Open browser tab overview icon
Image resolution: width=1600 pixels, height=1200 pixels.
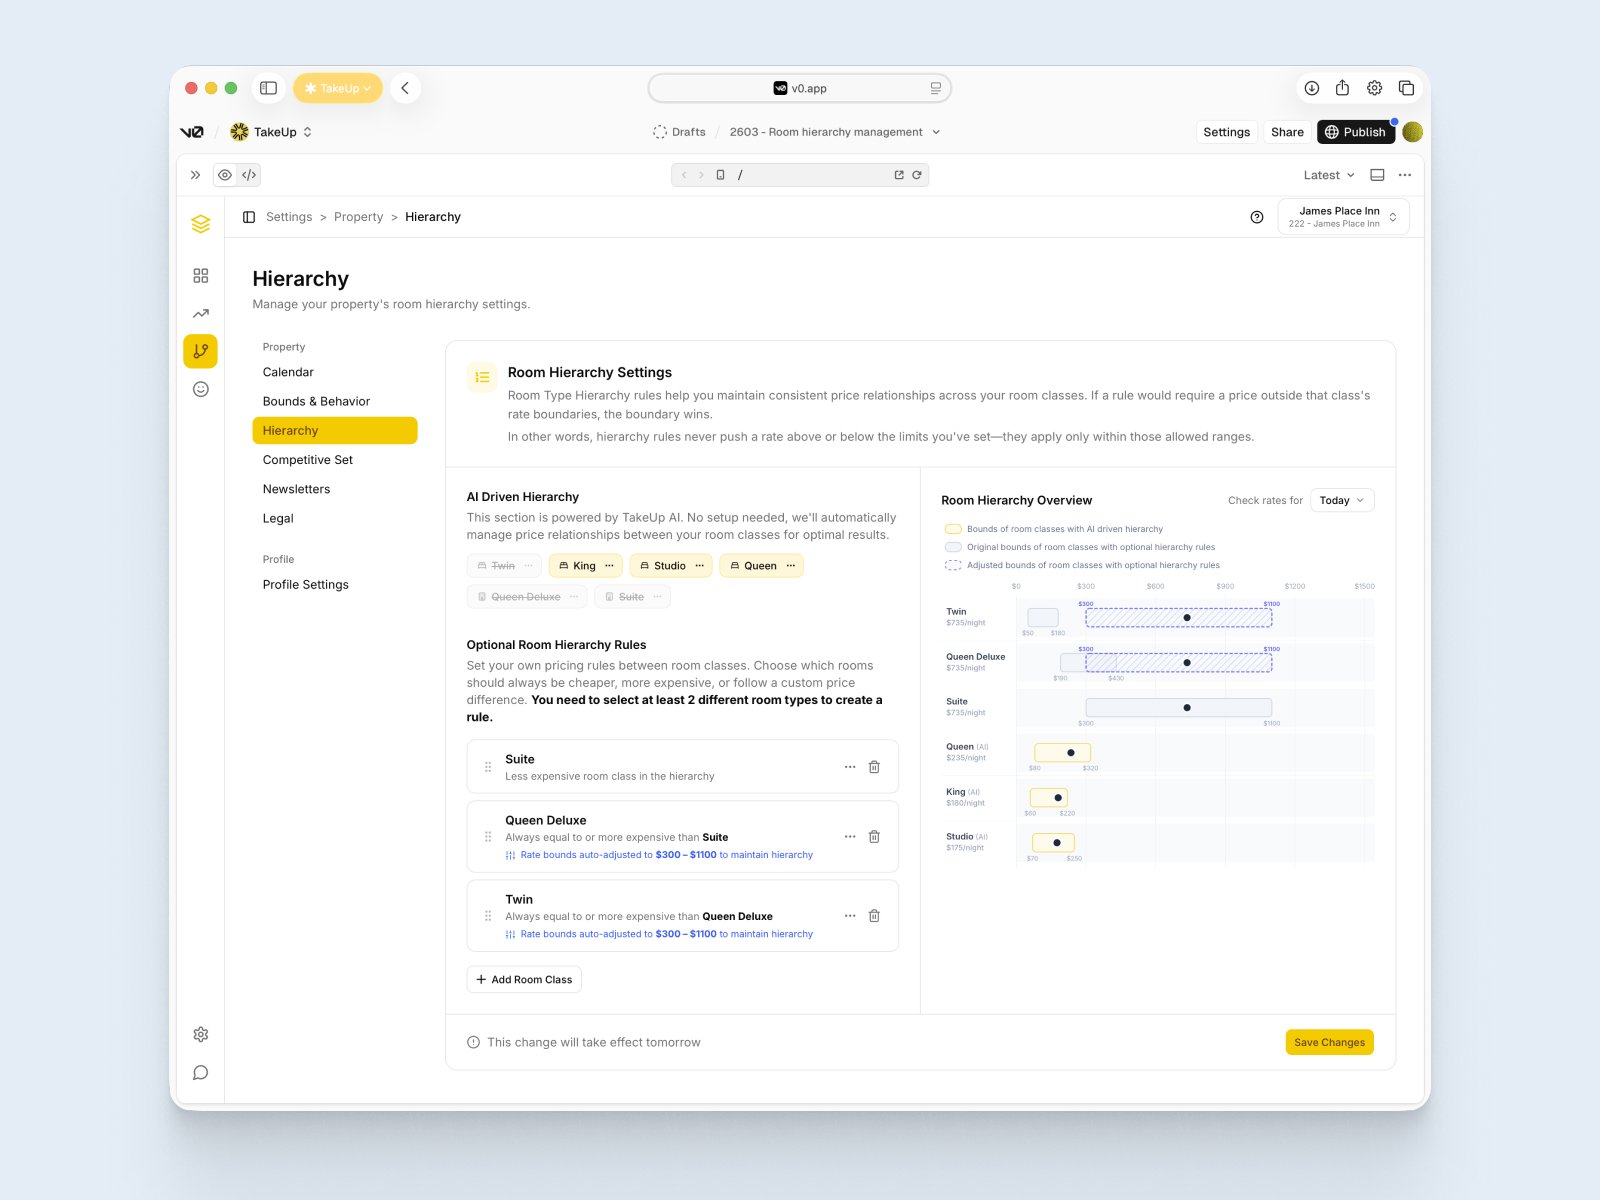coord(1406,88)
